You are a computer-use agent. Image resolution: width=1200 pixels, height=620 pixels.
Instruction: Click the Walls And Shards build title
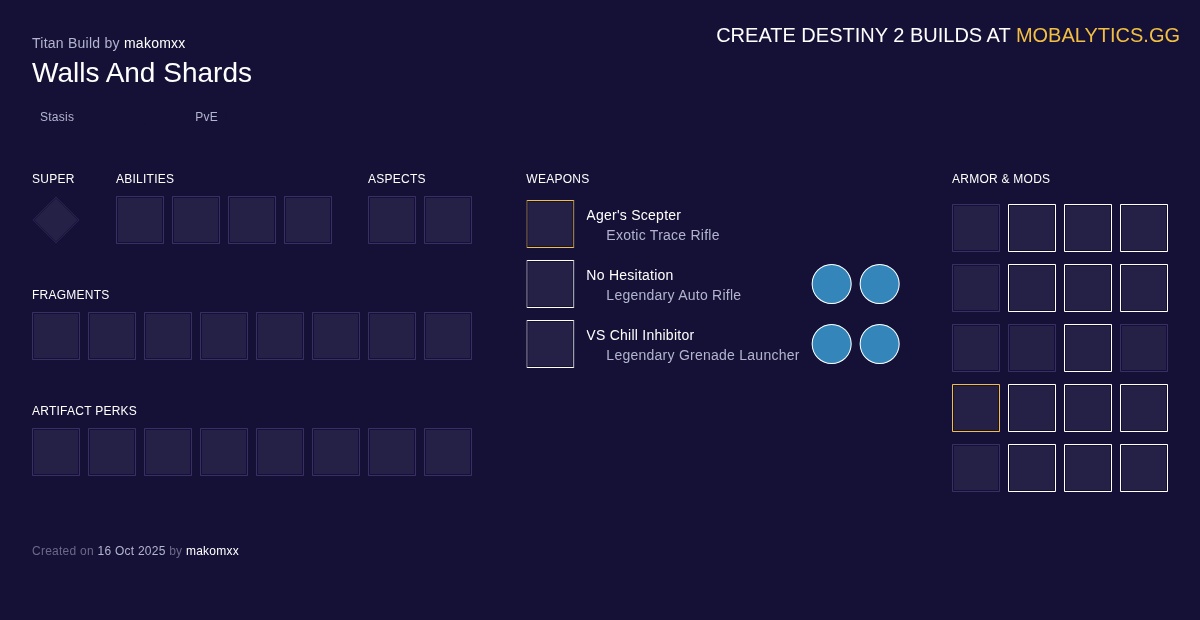pos(142,73)
